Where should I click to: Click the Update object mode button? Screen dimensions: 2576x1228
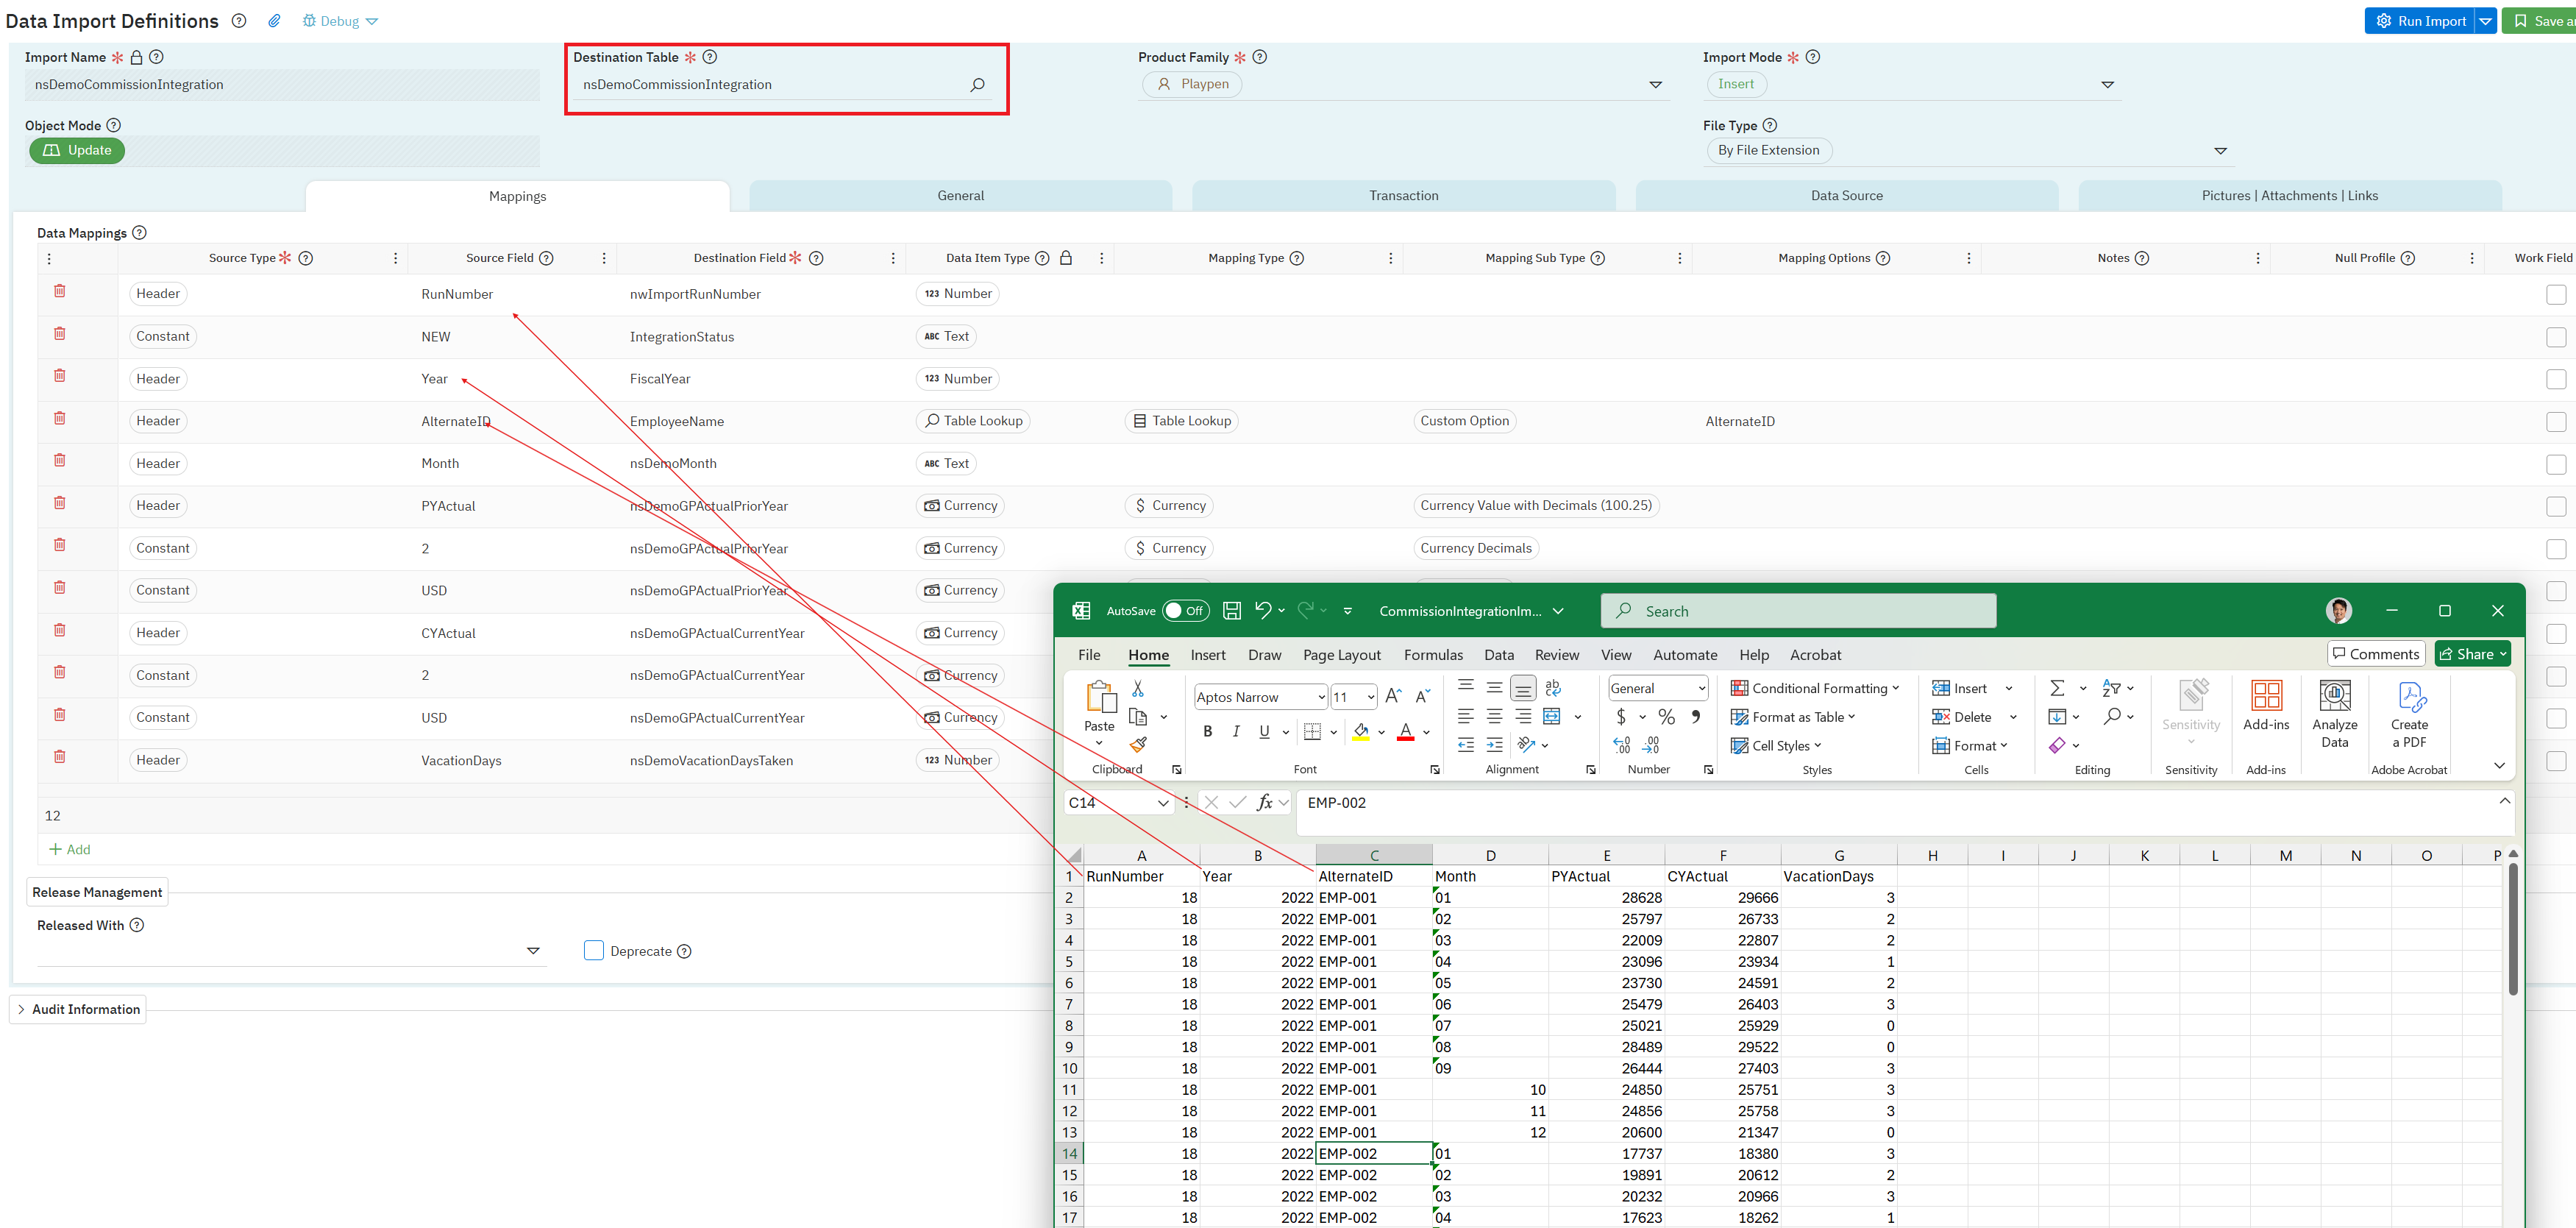pos(77,150)
